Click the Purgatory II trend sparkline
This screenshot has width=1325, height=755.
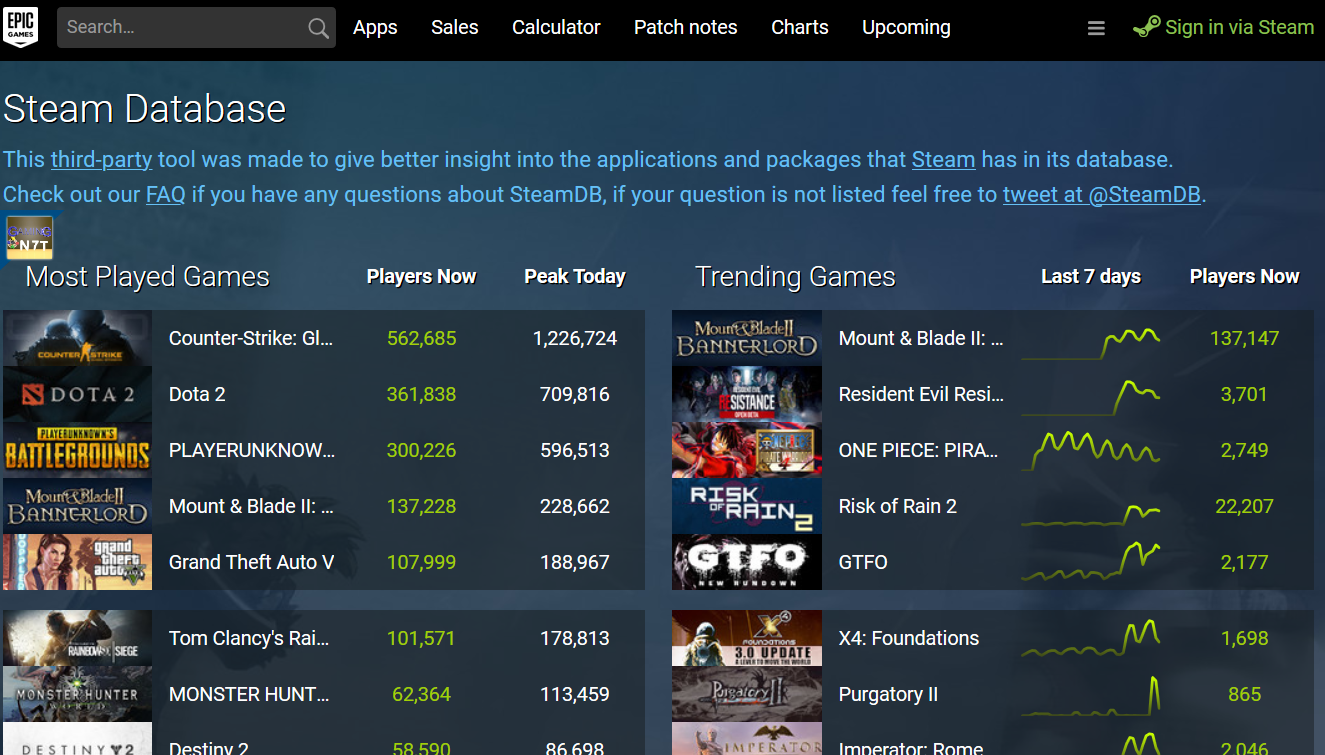pyautogui.click(x=1091, y=694)
